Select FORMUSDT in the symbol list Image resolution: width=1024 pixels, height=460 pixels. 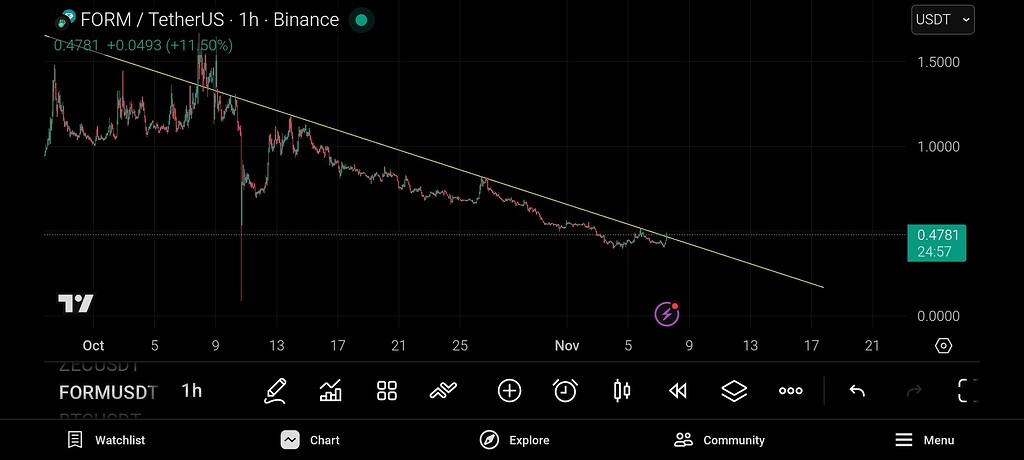pyautogui.click(x=108, y=392)
